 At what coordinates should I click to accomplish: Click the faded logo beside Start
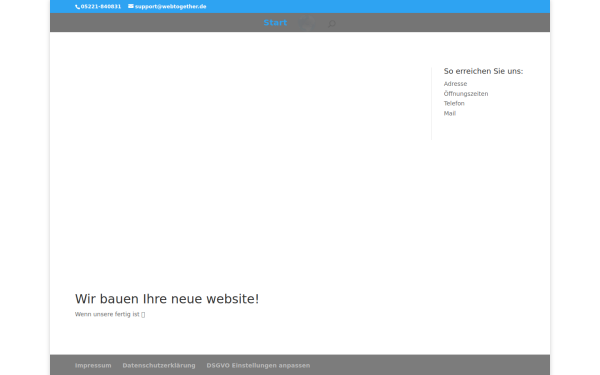307,23
